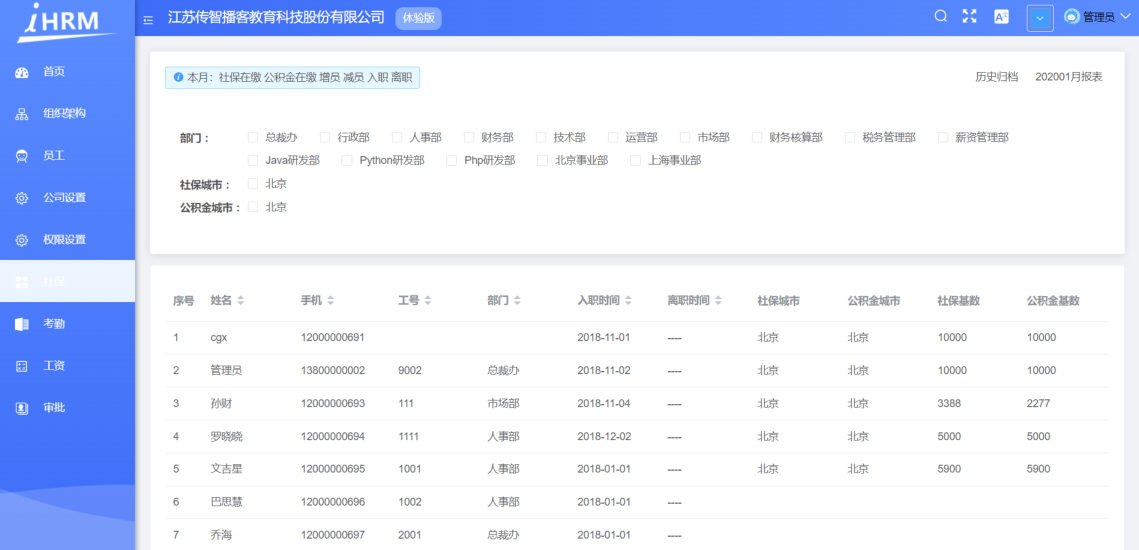Click the approval icon in the sidebar
Viewport: 1139px width, 550px height.
pos(22,408)
